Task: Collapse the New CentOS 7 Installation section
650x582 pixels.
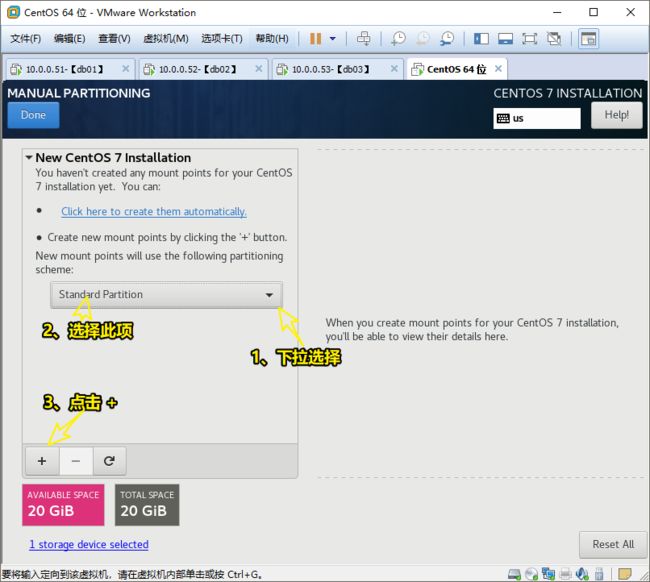Action: [x=29, y=158]
